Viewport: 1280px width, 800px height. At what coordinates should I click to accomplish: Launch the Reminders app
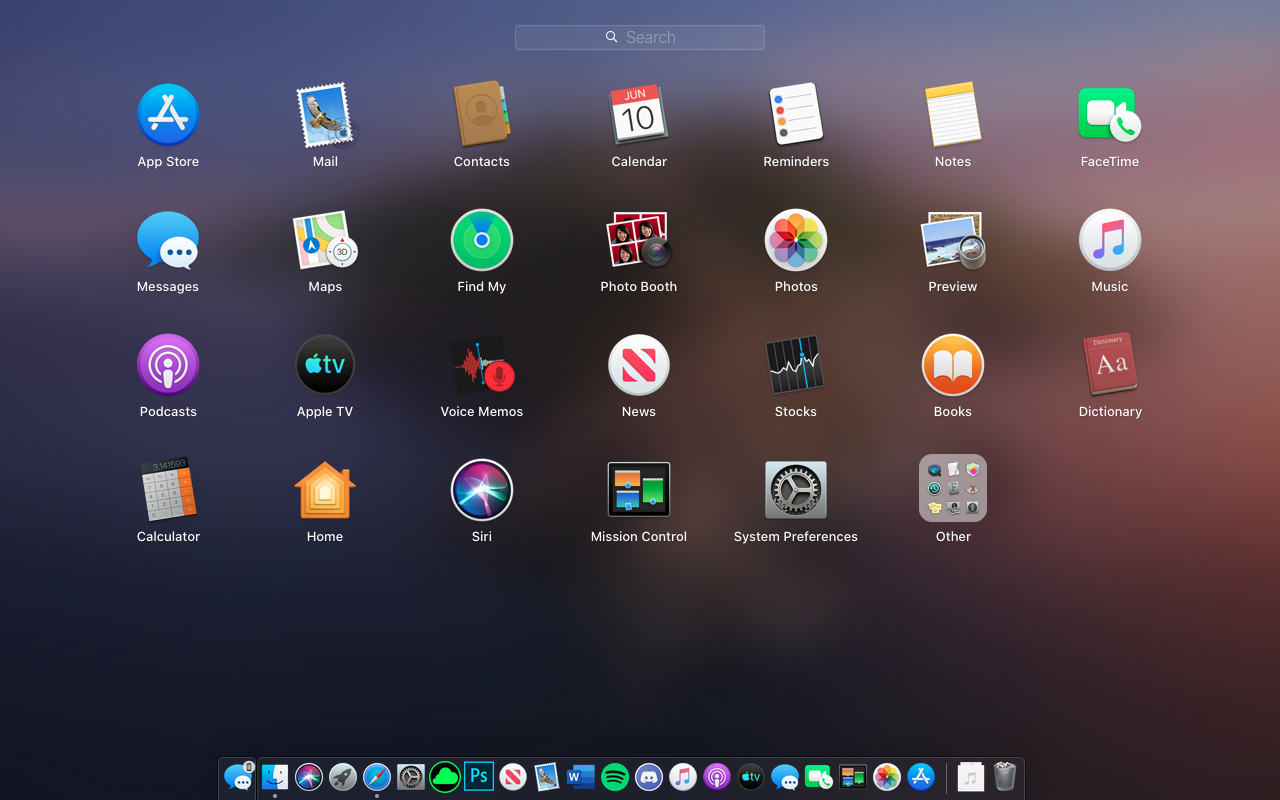(x=796, y=115)
